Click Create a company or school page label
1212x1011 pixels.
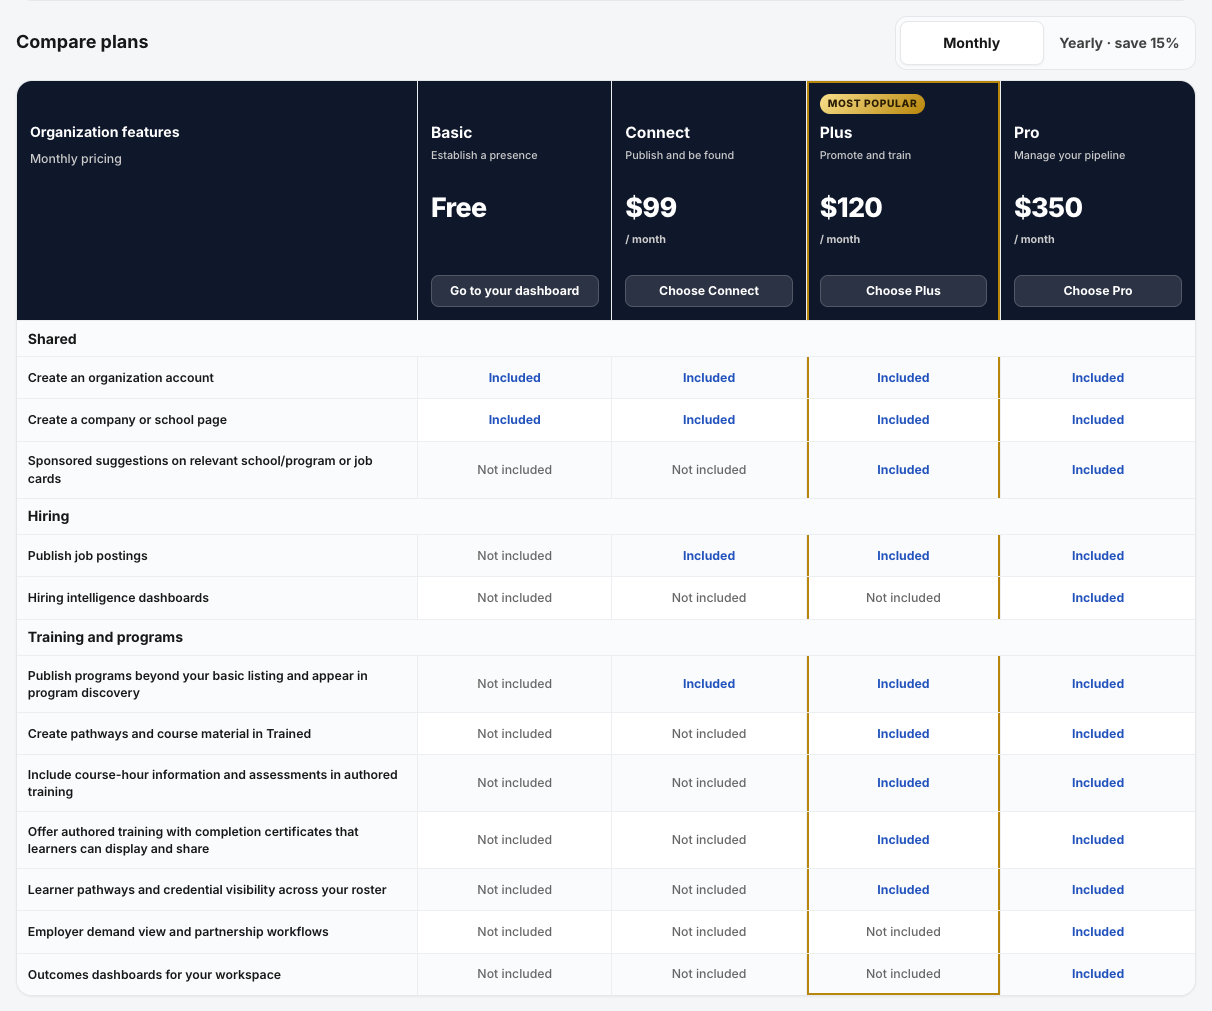pyautogui.click(x=127, y=420)
